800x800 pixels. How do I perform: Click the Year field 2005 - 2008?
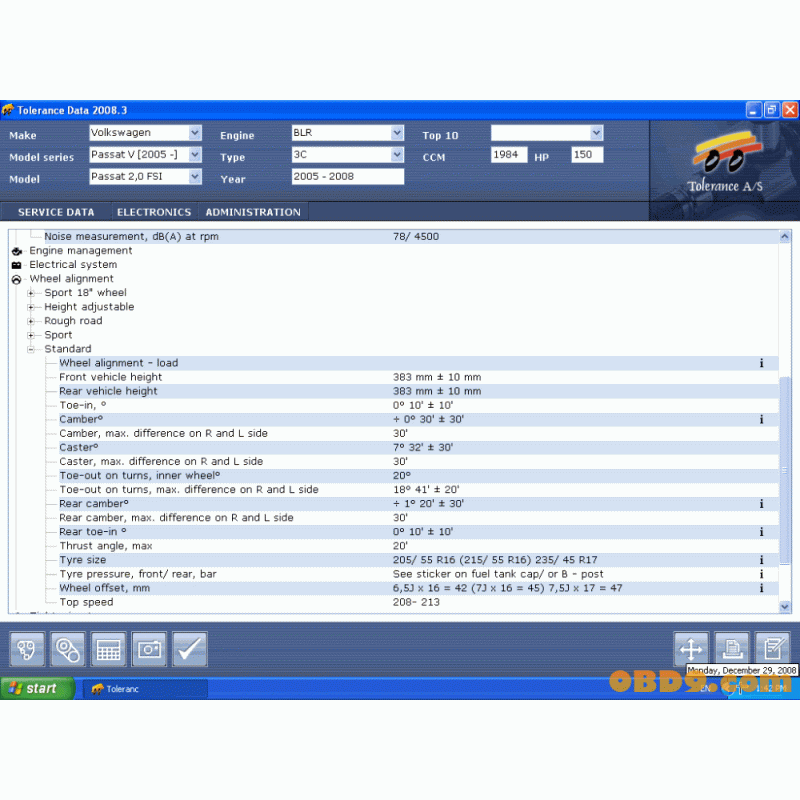(x=347, y=177)
